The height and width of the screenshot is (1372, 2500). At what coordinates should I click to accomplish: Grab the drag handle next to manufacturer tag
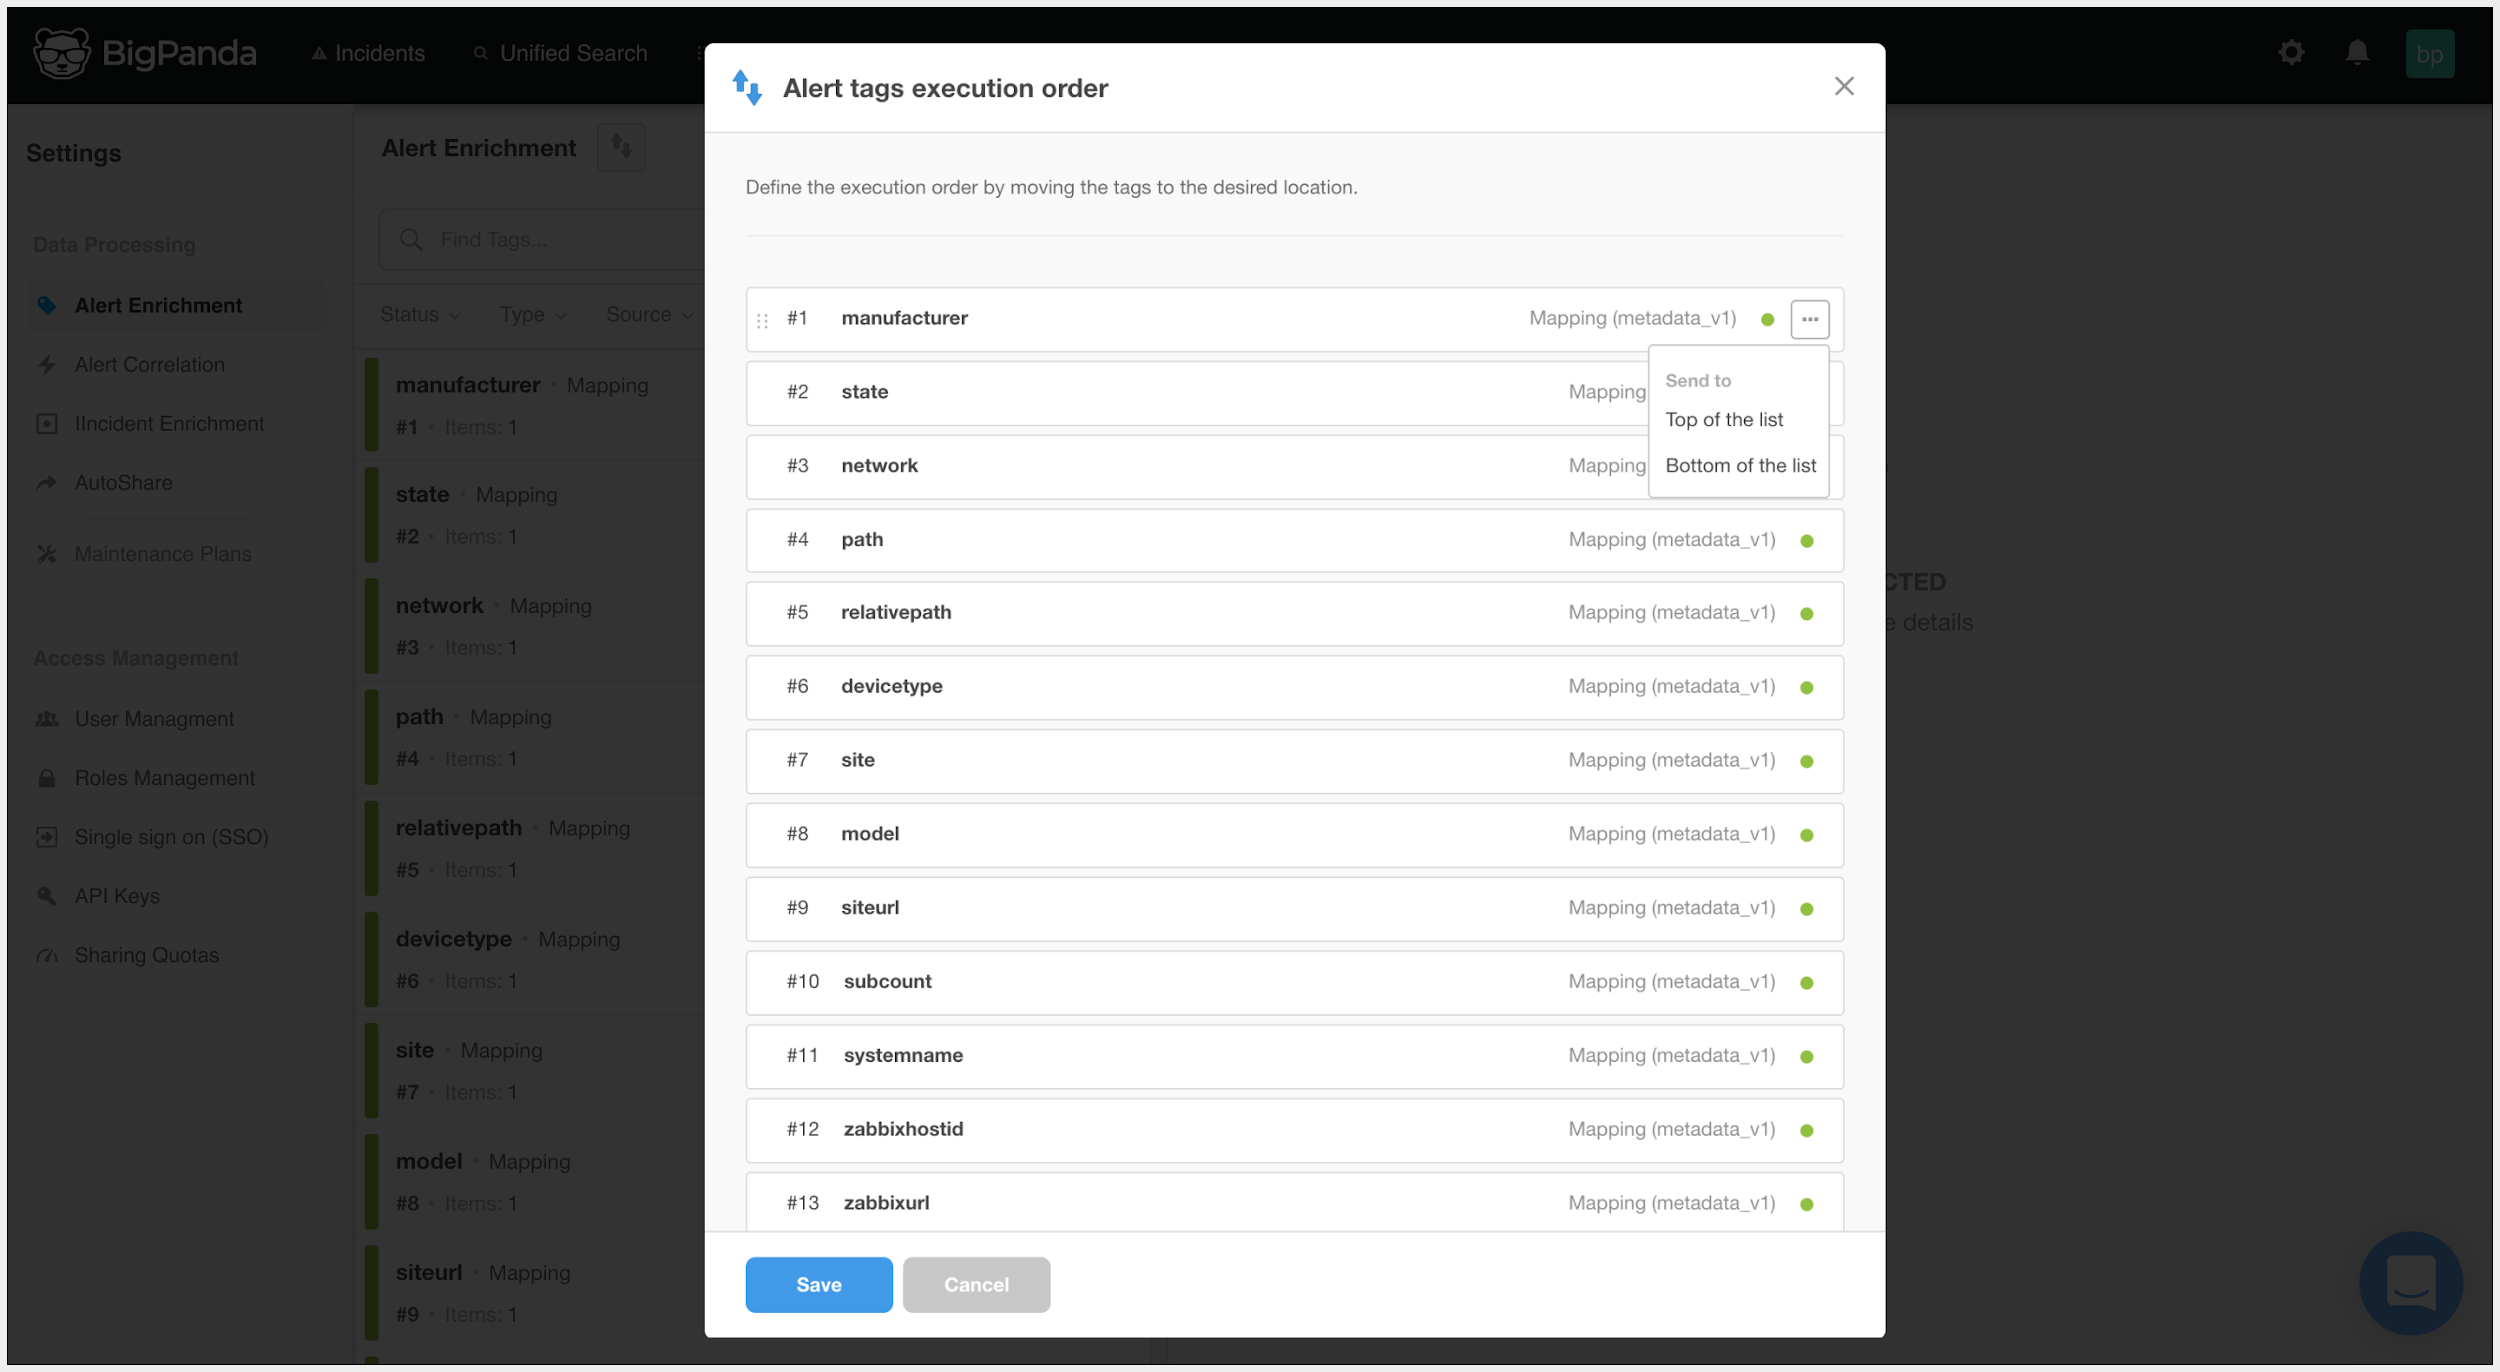pos(762,318)
